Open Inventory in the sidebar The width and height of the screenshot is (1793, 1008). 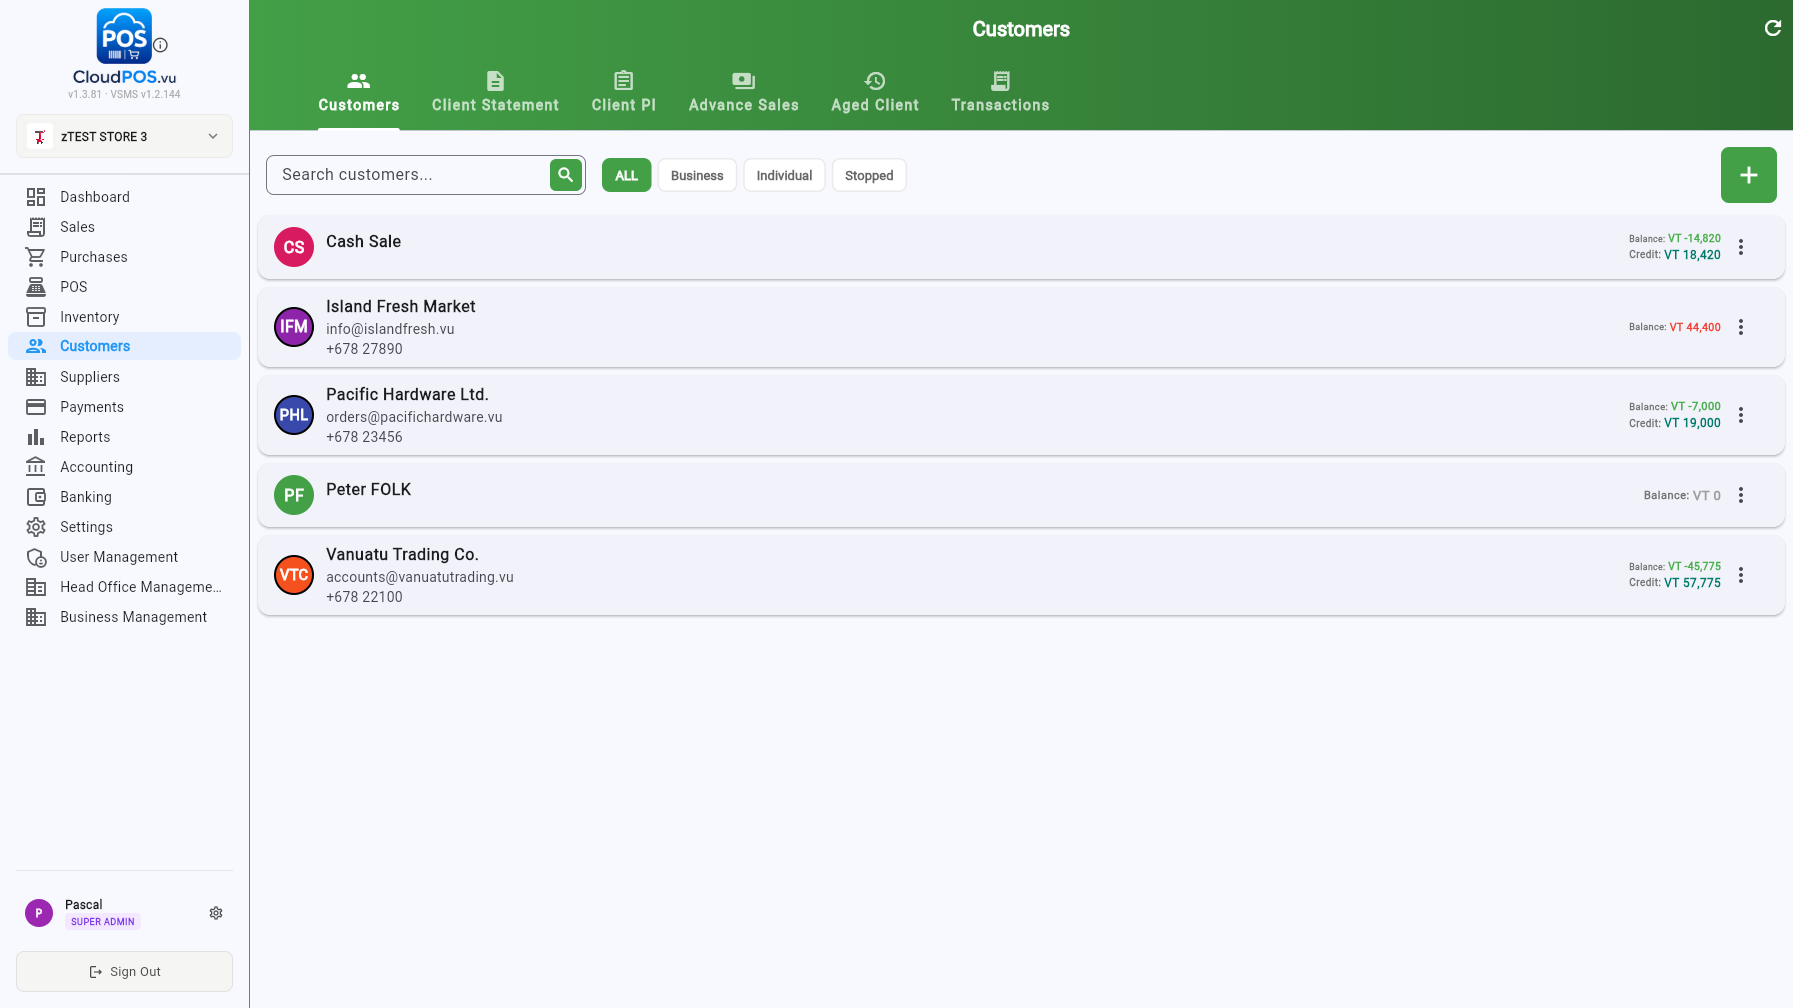[x=124, y=317]
